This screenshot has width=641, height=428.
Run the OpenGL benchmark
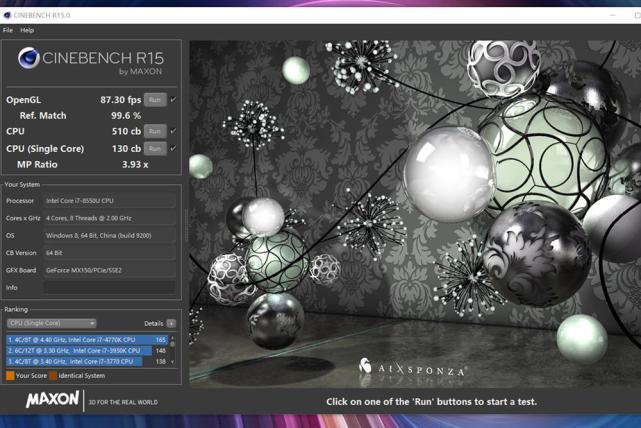coord(155,100)
